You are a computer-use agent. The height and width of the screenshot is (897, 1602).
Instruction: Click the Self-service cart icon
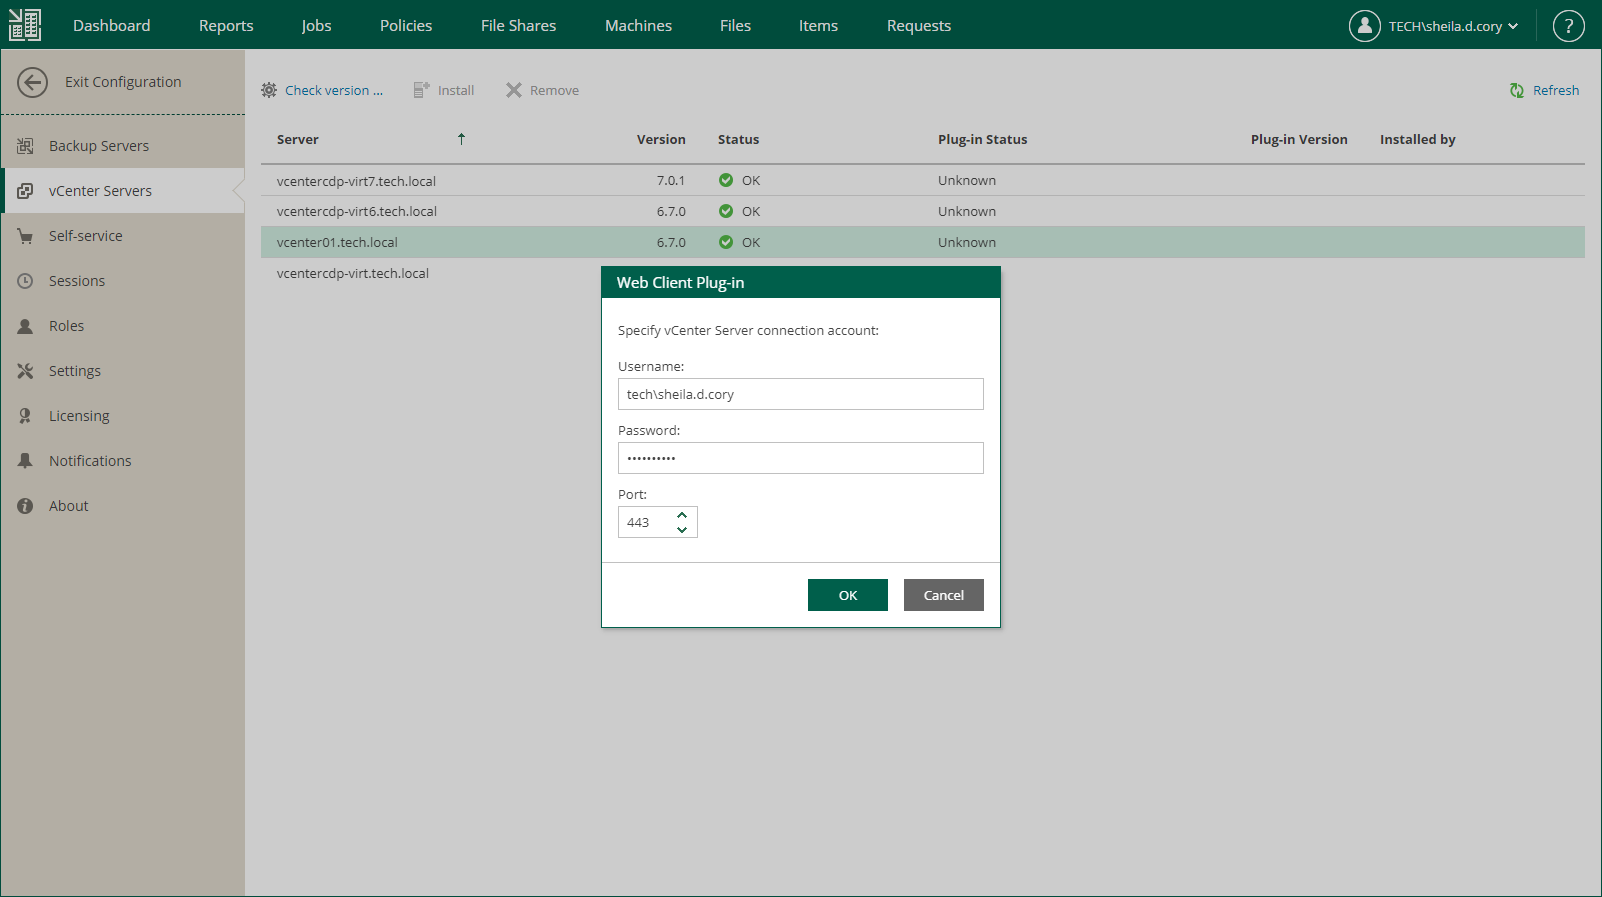[x=25, y=236]
